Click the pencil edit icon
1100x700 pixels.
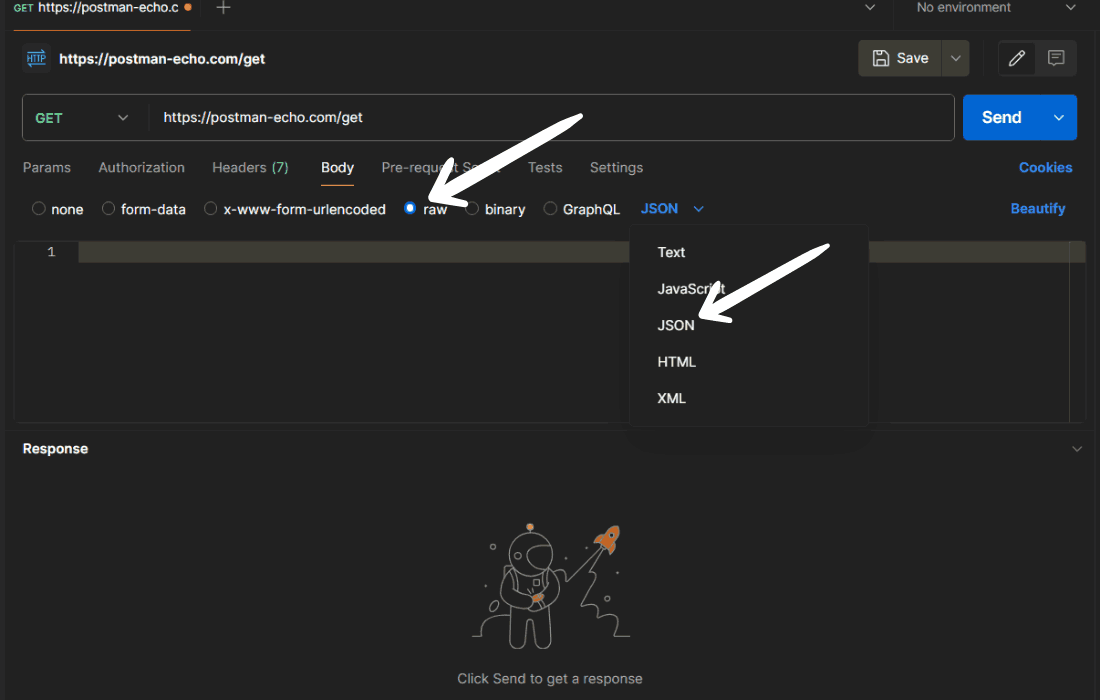[x=1017, y=58]
